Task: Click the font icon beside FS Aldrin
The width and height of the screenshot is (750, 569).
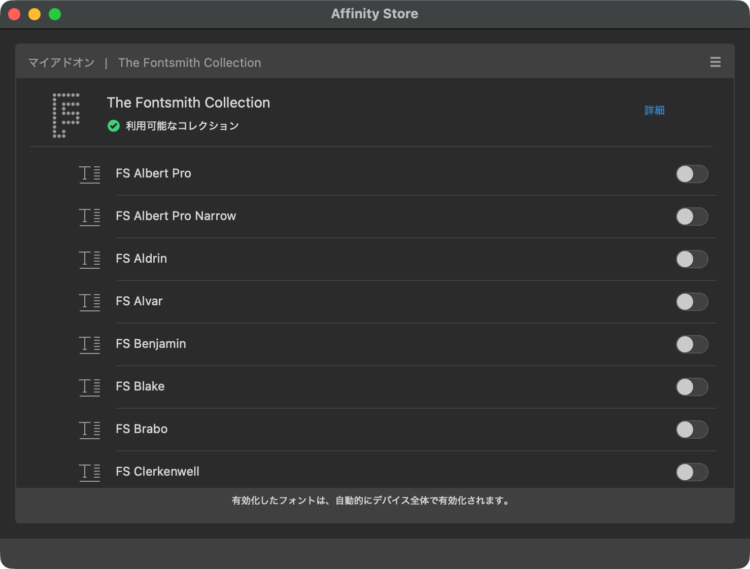Action: (x=90, y=259)
